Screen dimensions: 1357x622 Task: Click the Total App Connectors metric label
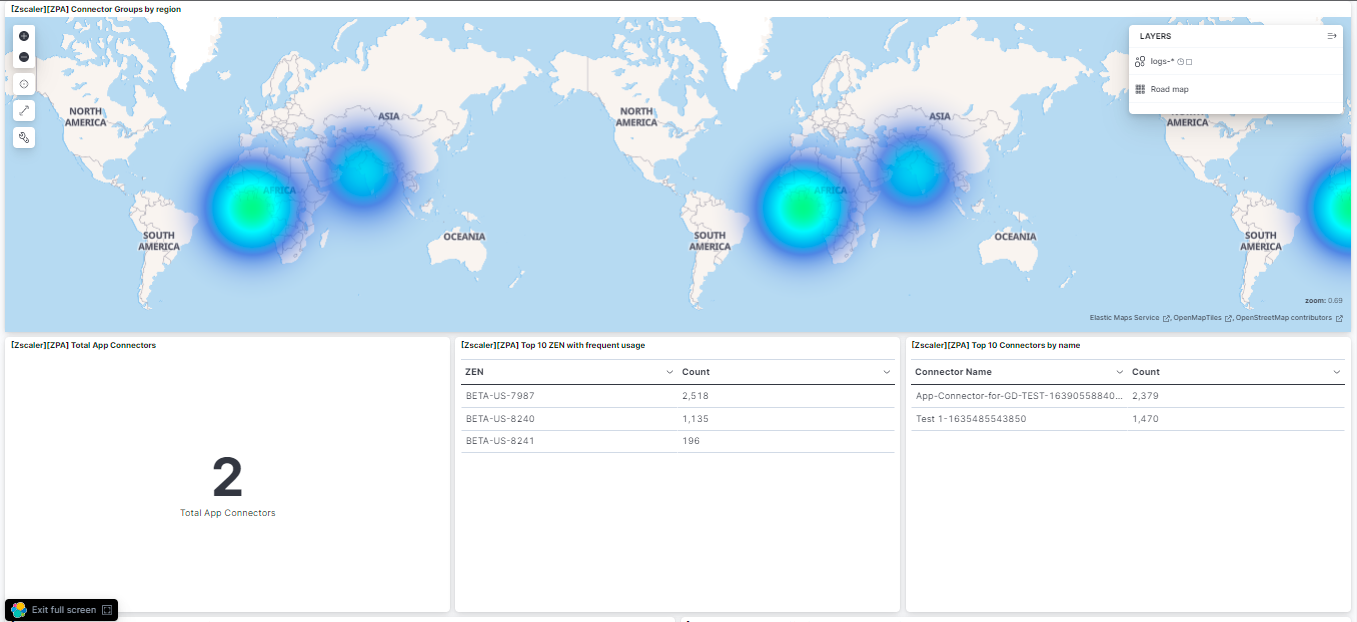pos(227,513)
